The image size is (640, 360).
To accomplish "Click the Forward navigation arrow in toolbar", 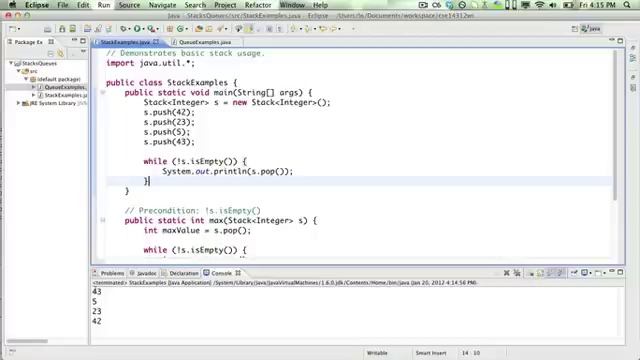I will pos(333,29).
